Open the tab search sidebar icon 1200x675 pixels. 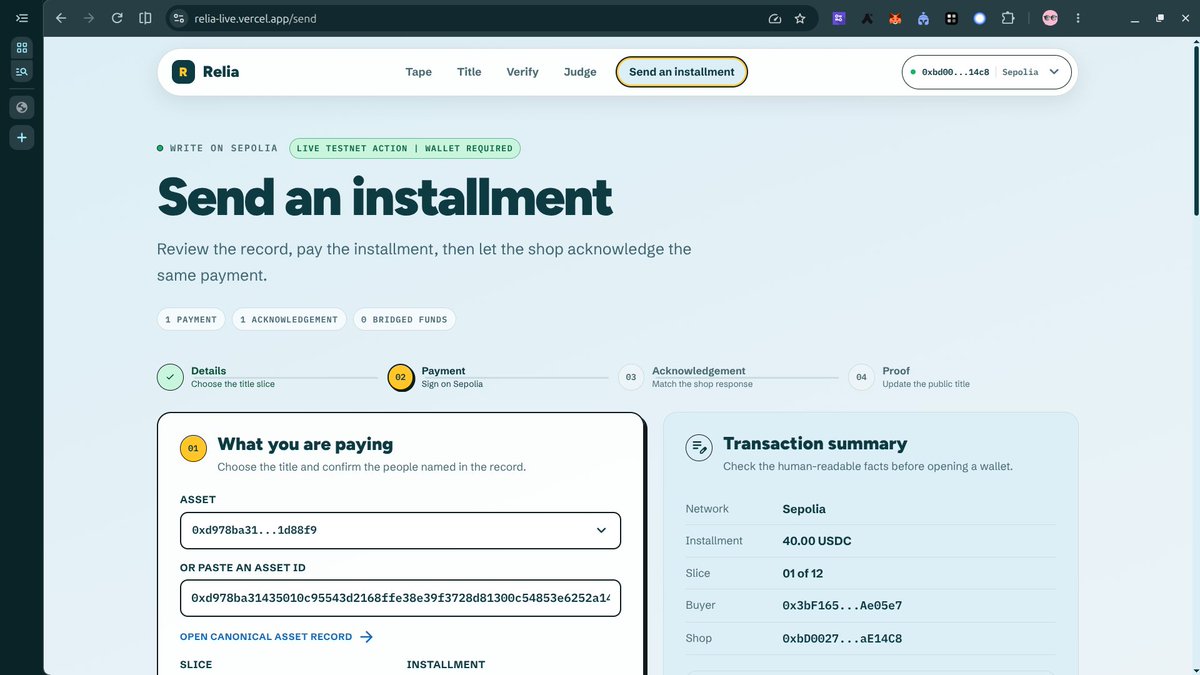22,71
